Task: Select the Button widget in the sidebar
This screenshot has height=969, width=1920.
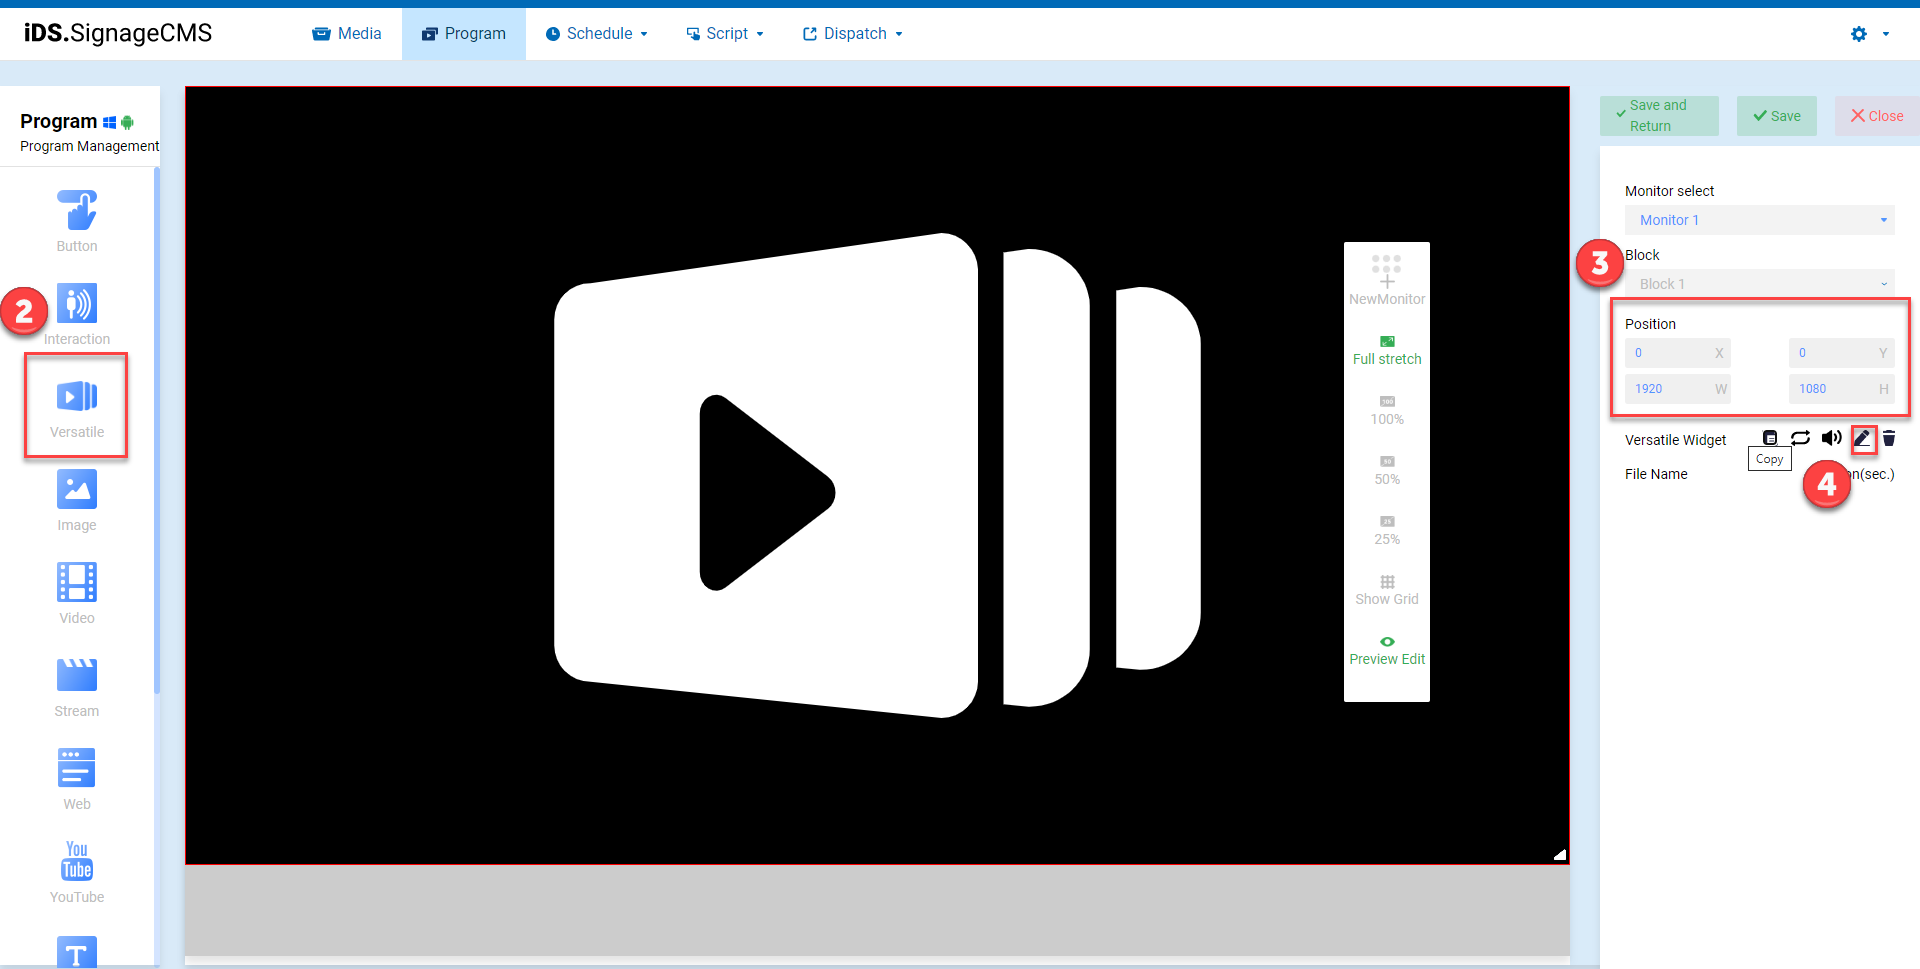Action: [x=77, y=221]
